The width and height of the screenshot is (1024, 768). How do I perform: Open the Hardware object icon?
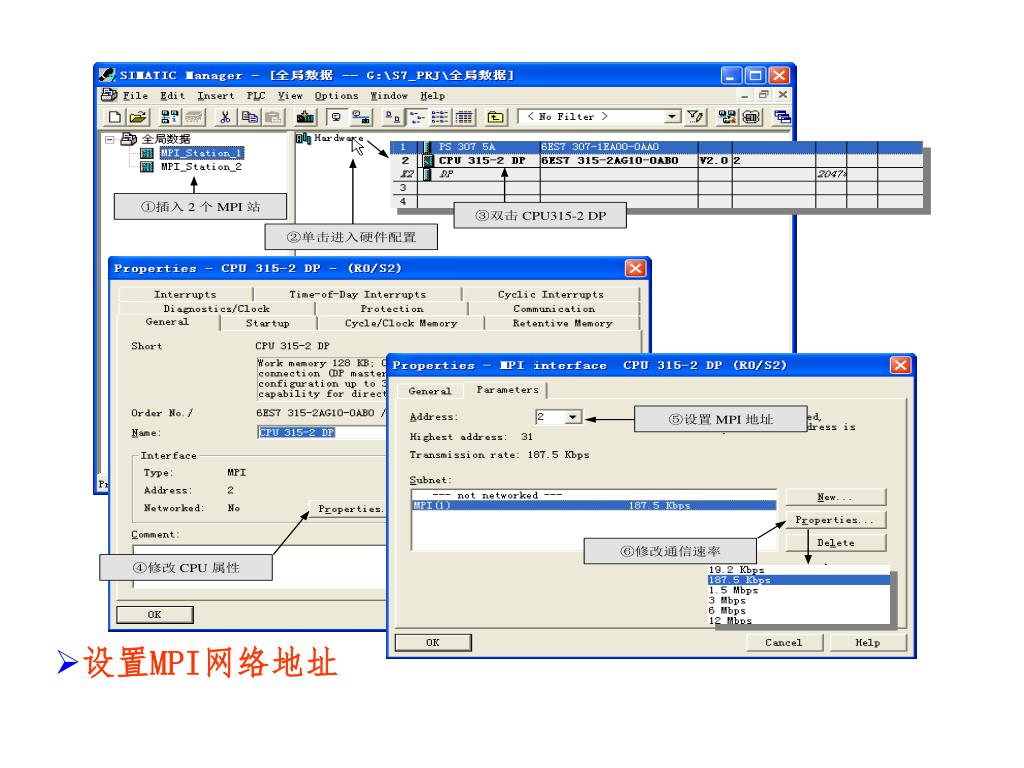(303, 138)
